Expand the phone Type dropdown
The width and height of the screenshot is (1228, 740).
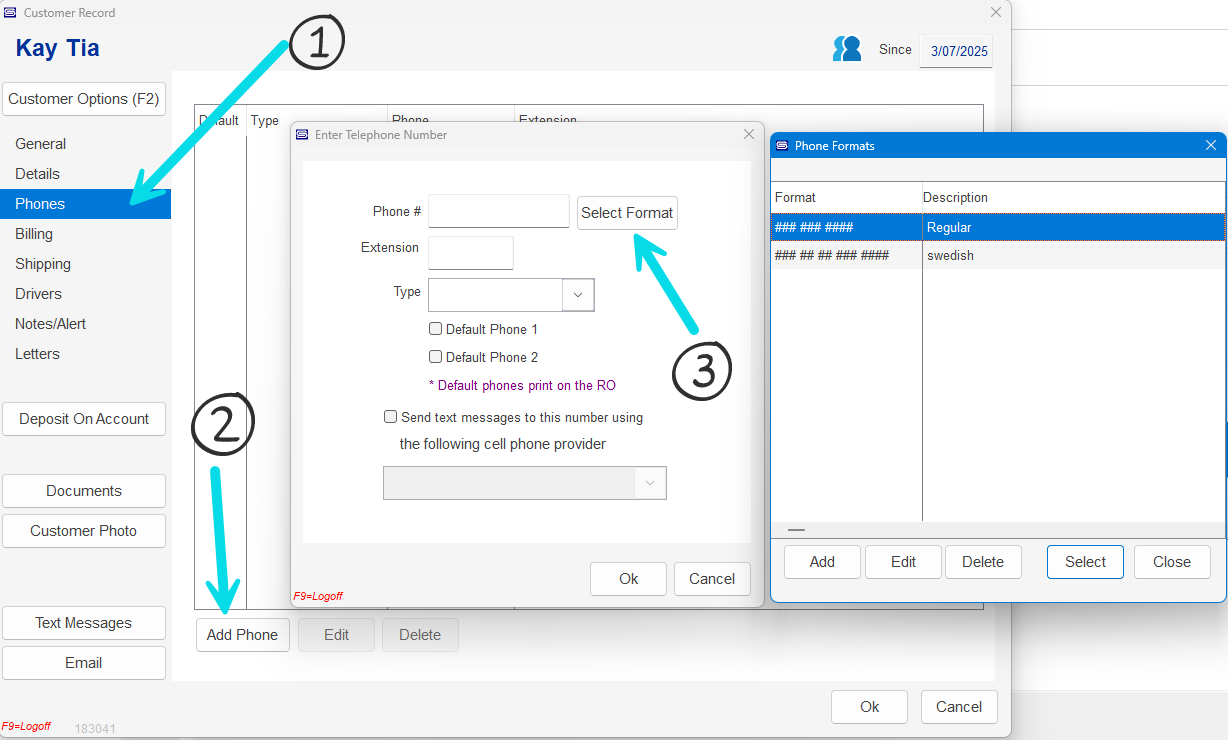[578, 295]
